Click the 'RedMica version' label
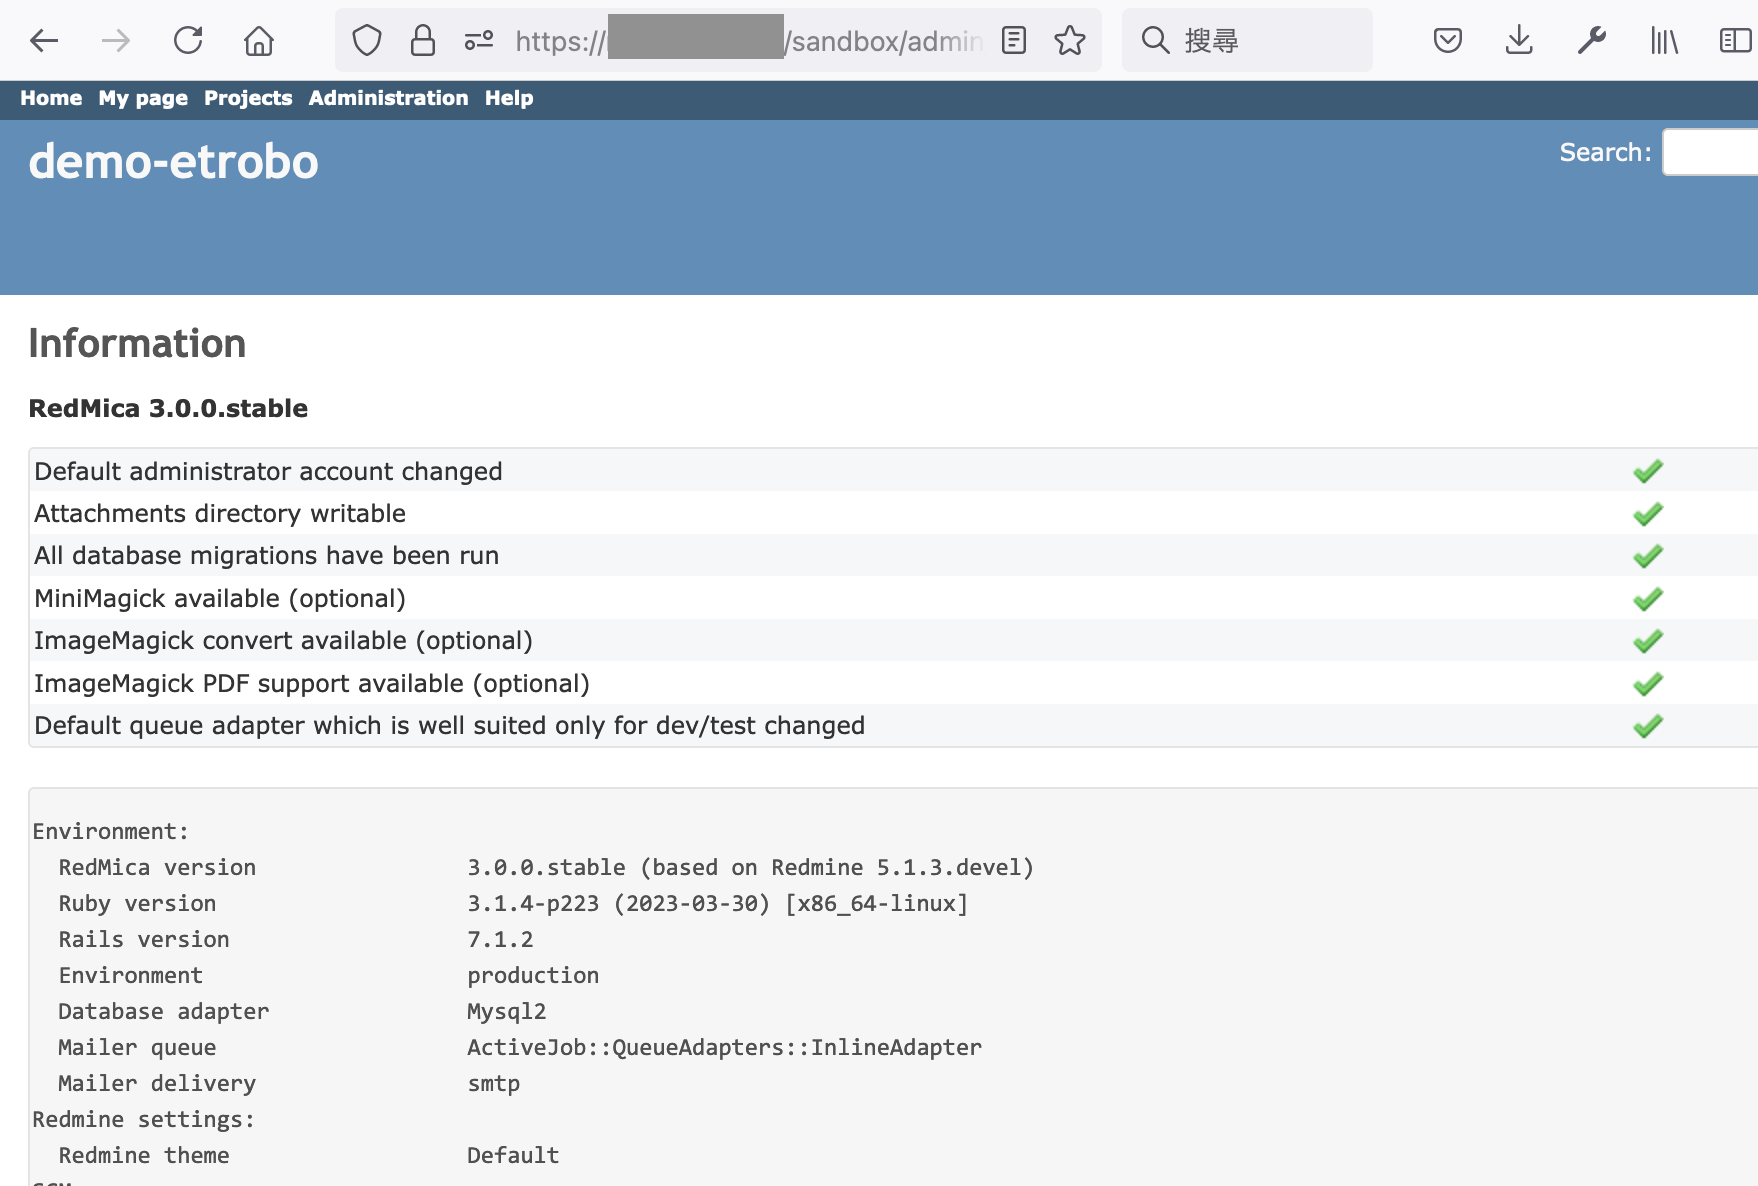The height and width of the screenshot is (1186, 1758). 157,867
